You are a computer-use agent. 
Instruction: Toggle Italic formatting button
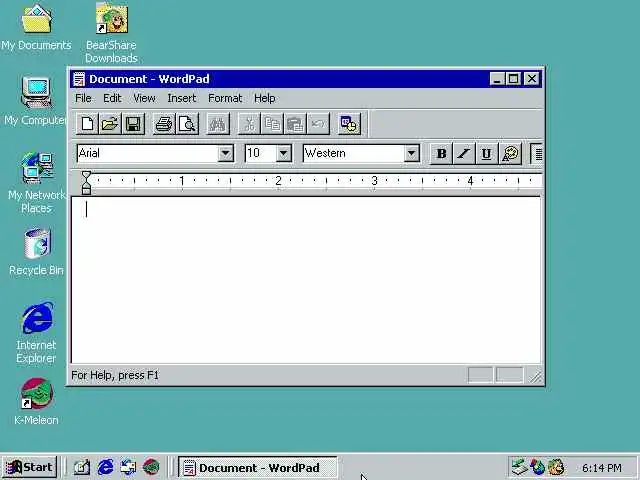[x=464, y=154]
